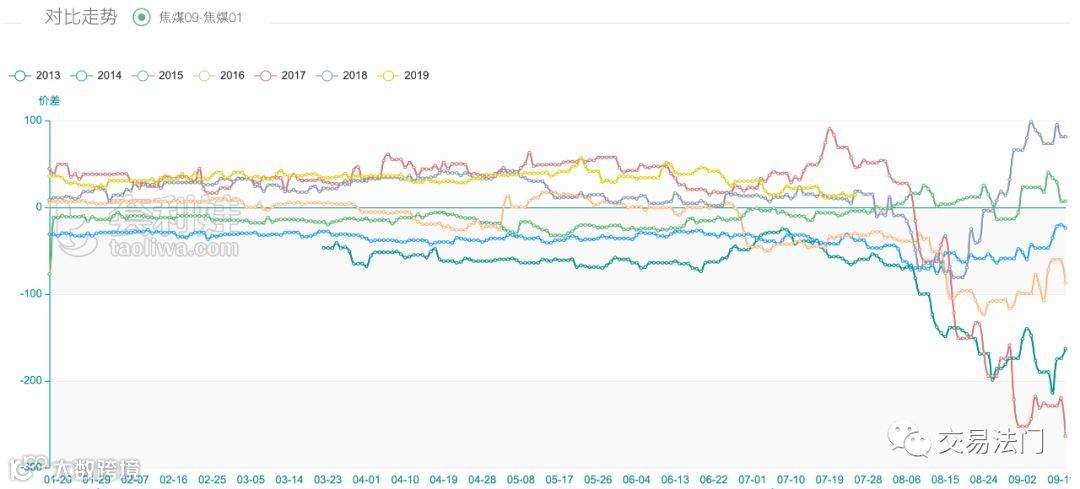Toggle the 2014 series legend marker
Image resolution: width=1080 pixels, height=489 pixels.
tap(82, 76)
